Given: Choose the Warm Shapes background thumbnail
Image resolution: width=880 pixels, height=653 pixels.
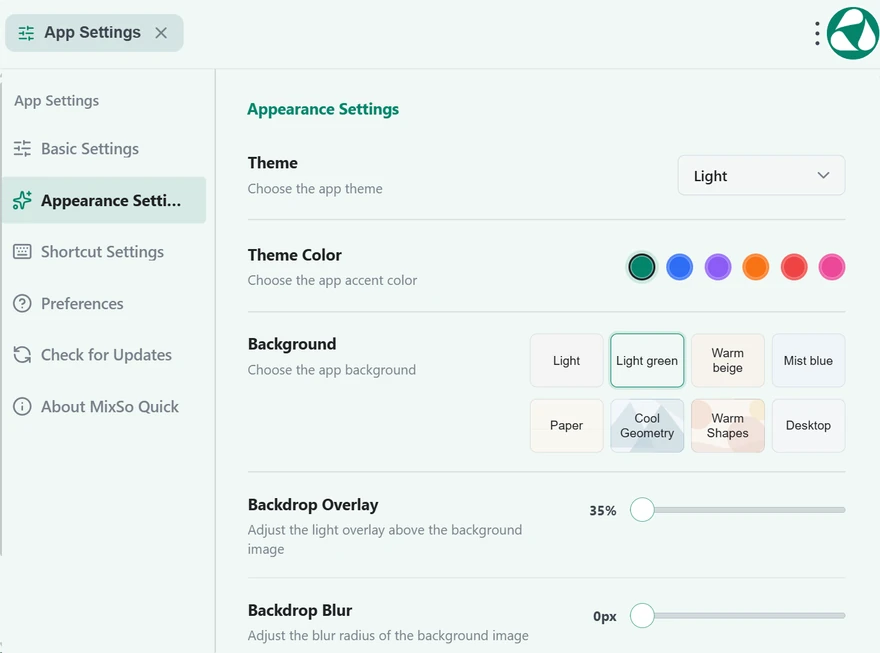Looking at the screenshot, I should coord(728,426).
